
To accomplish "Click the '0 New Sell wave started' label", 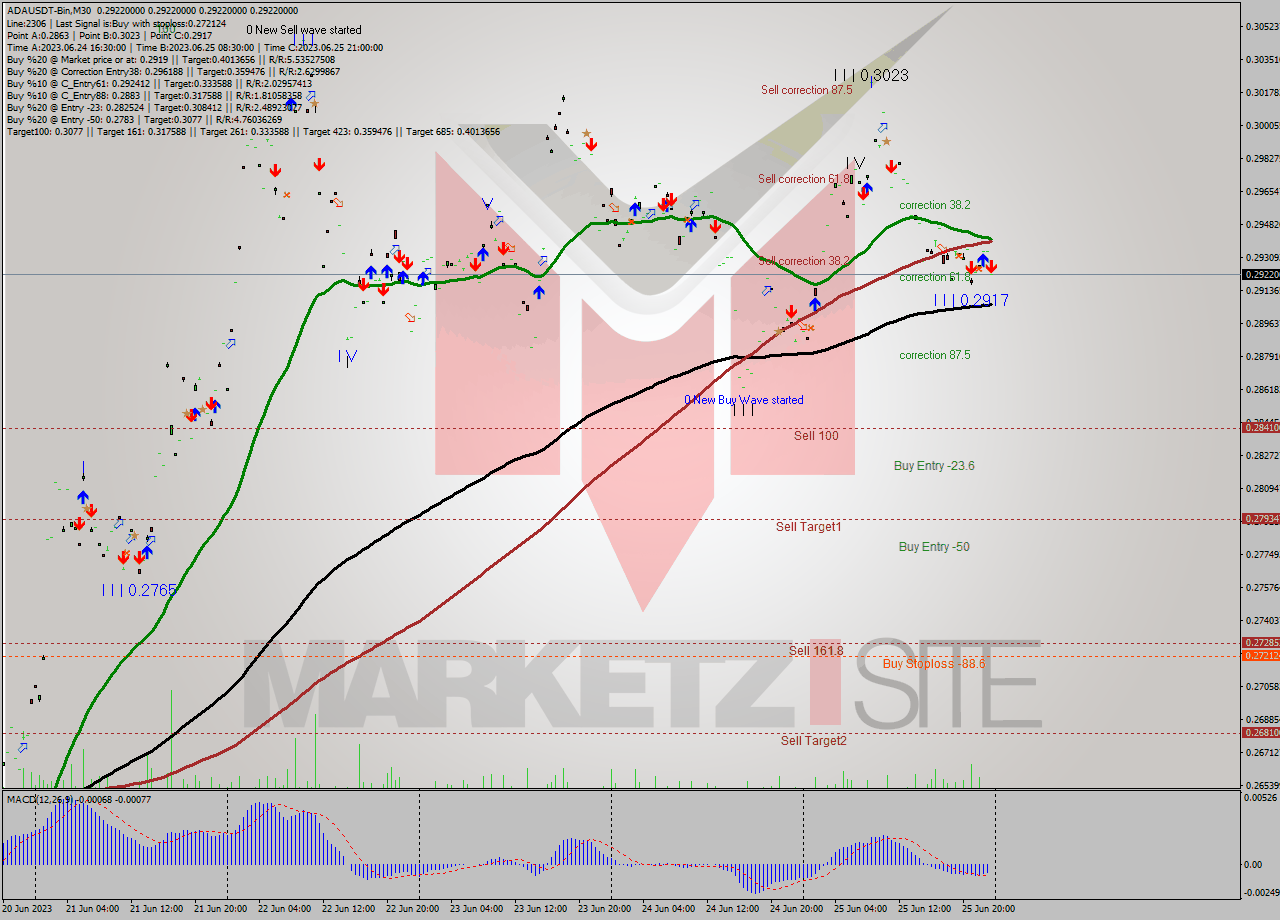I will pyautogui.click(x=304, y=31).
